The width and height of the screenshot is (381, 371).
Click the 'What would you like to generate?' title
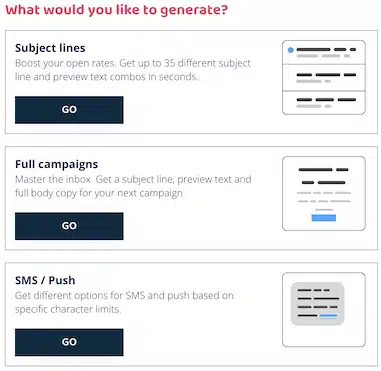click(x=117, y=10)
